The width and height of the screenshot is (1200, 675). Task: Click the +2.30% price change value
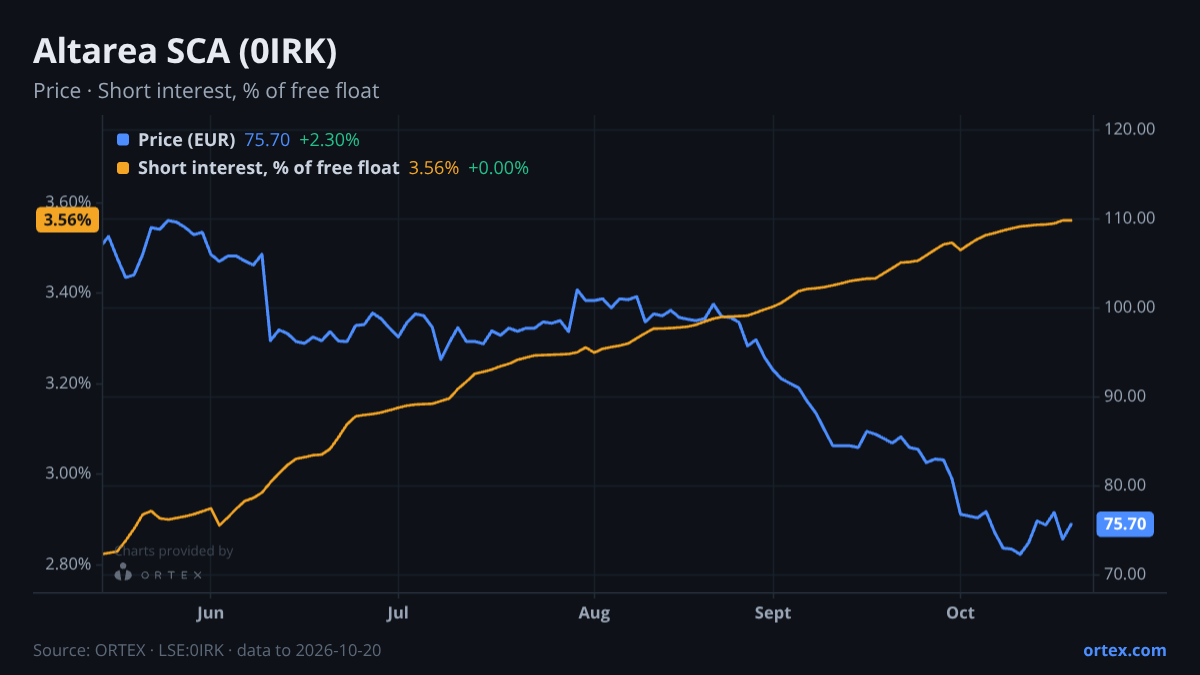(x=329, y=140)
